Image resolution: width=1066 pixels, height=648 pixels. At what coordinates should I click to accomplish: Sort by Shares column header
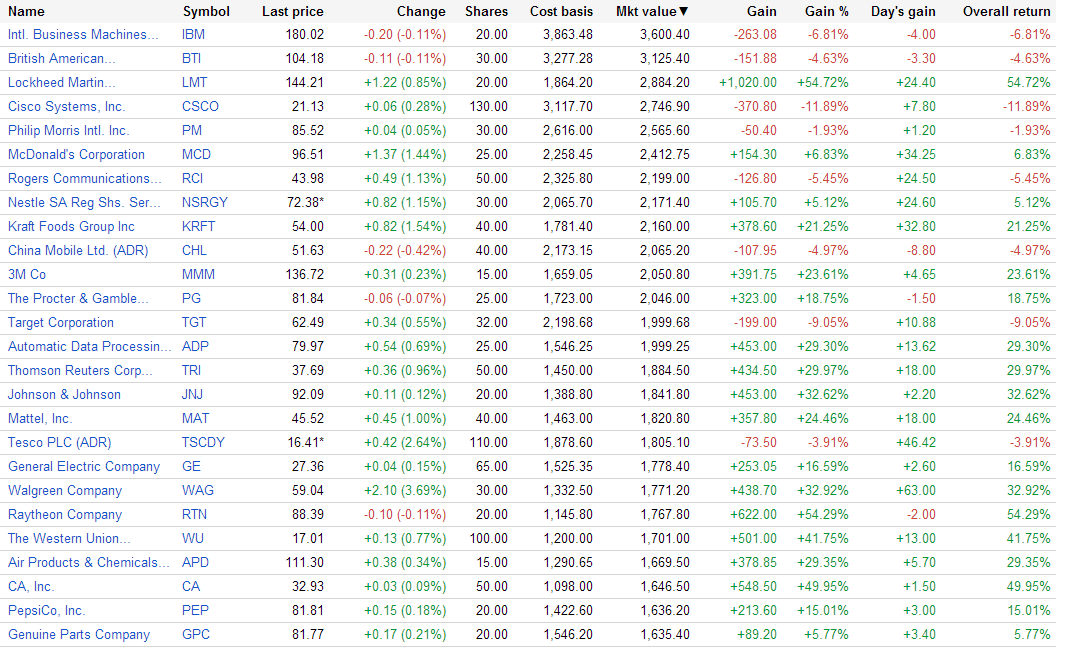[486, 12]
